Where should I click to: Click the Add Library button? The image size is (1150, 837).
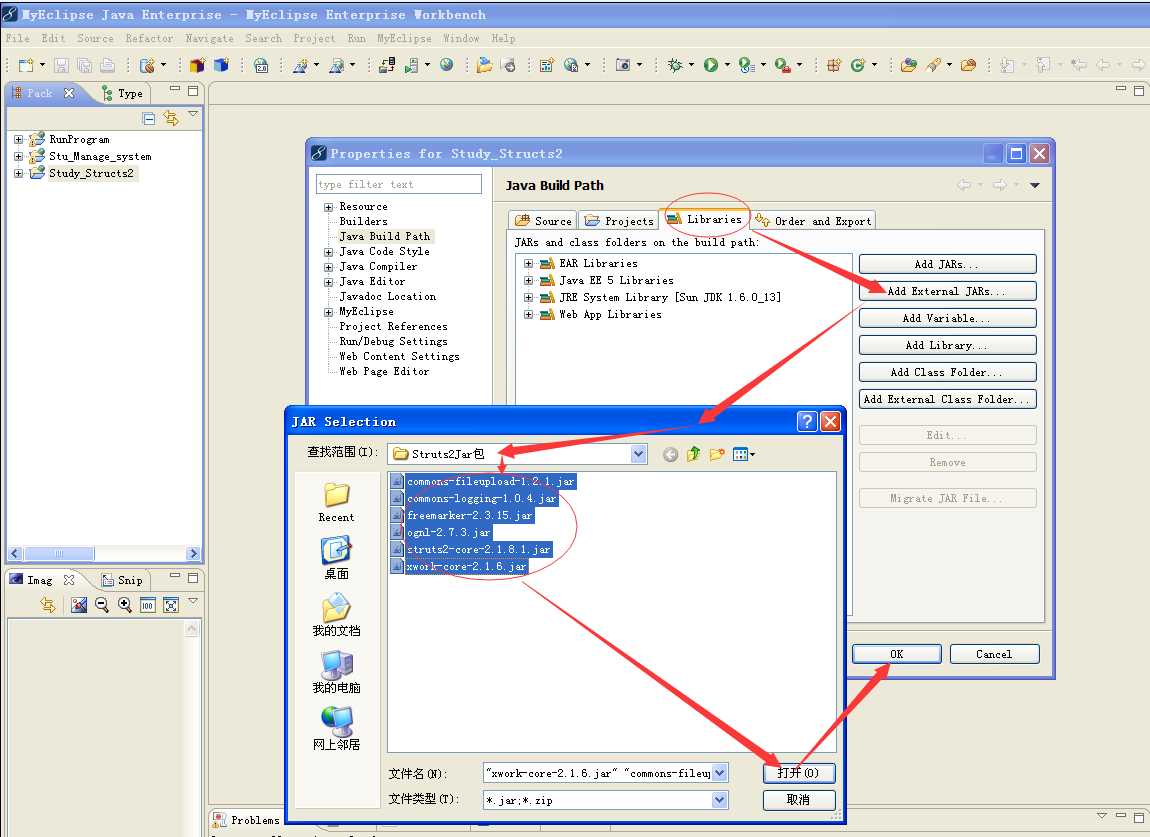tap(948, 345)
